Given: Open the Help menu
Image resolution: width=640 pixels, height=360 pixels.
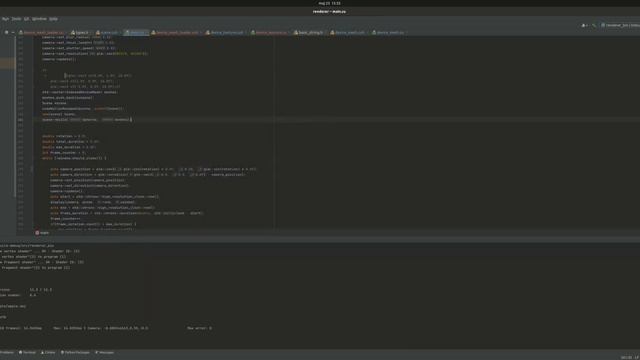Looking at the screenshot, I should click(53, 19).
